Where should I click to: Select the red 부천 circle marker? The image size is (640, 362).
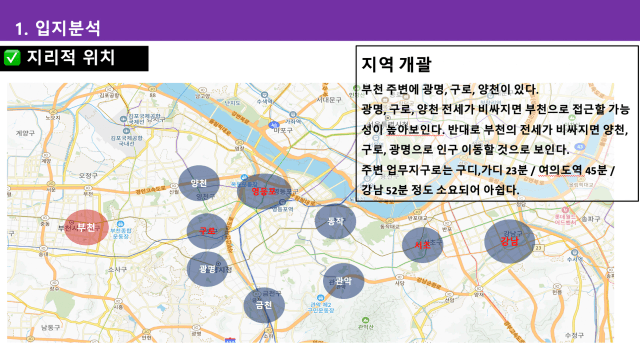click(87, 227)
